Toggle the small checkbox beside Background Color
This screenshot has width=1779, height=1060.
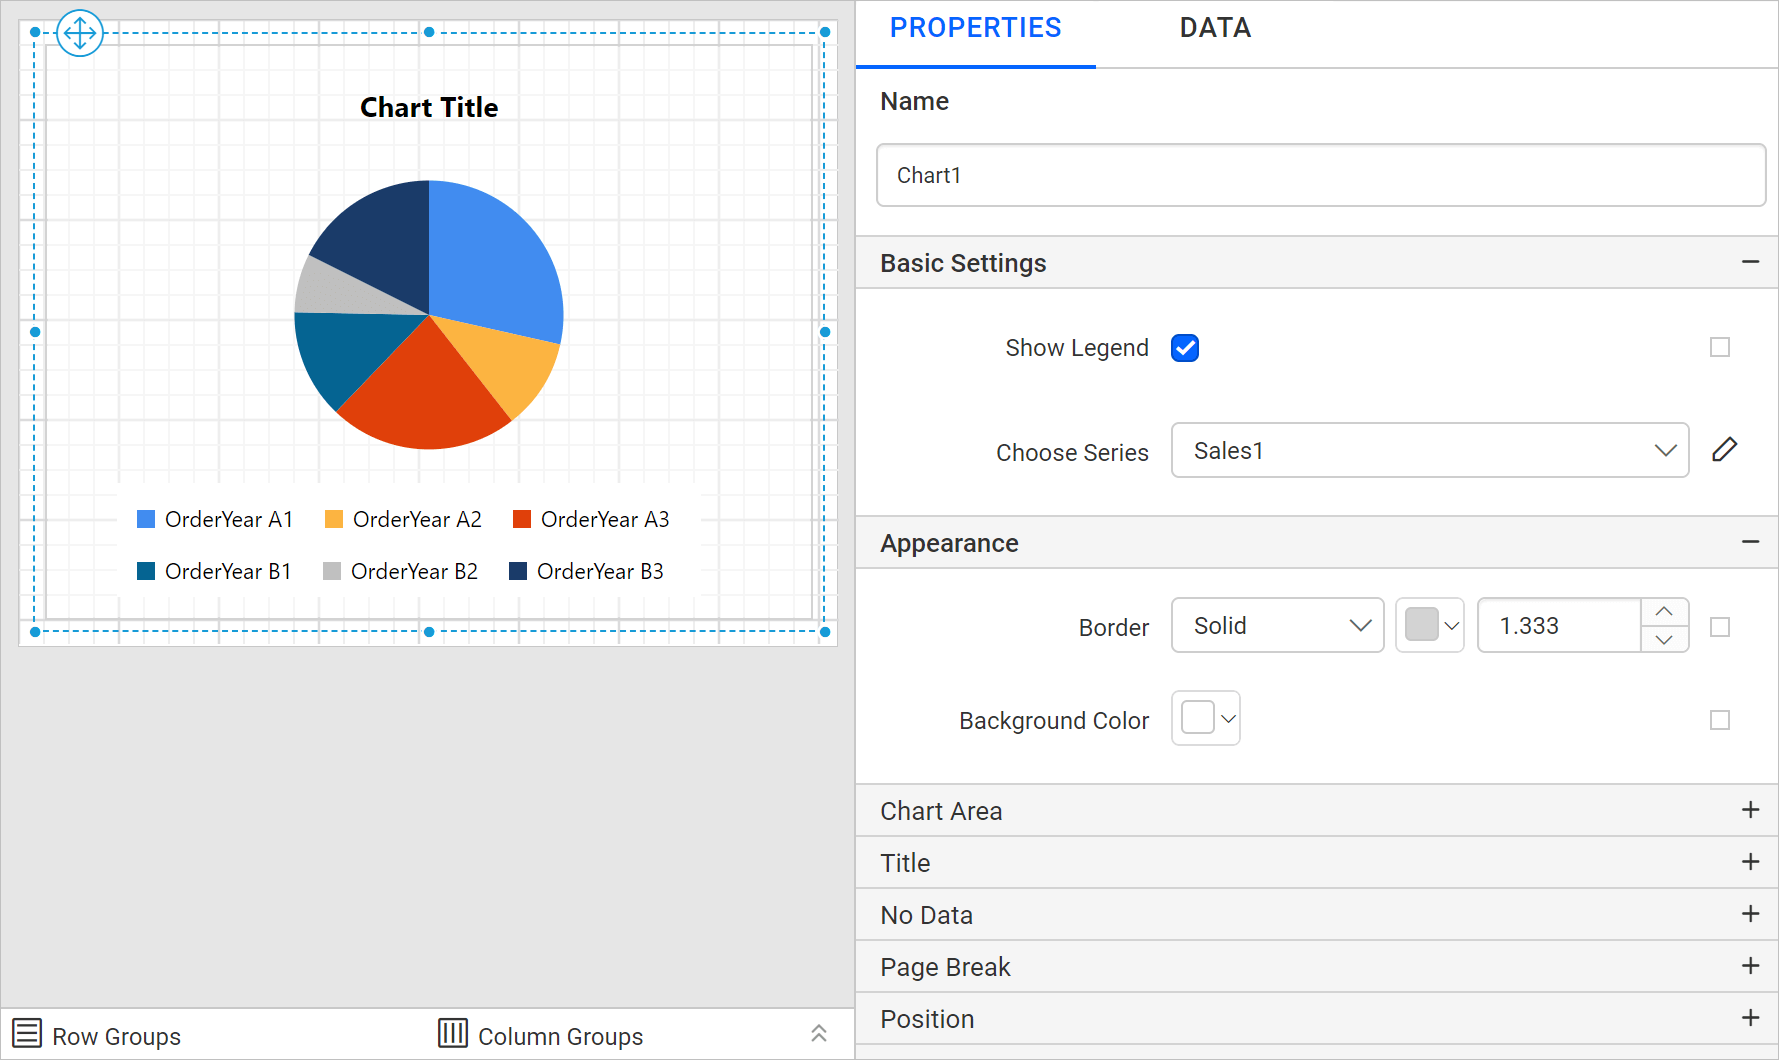pyautogui.click(x=1720, y=720)
